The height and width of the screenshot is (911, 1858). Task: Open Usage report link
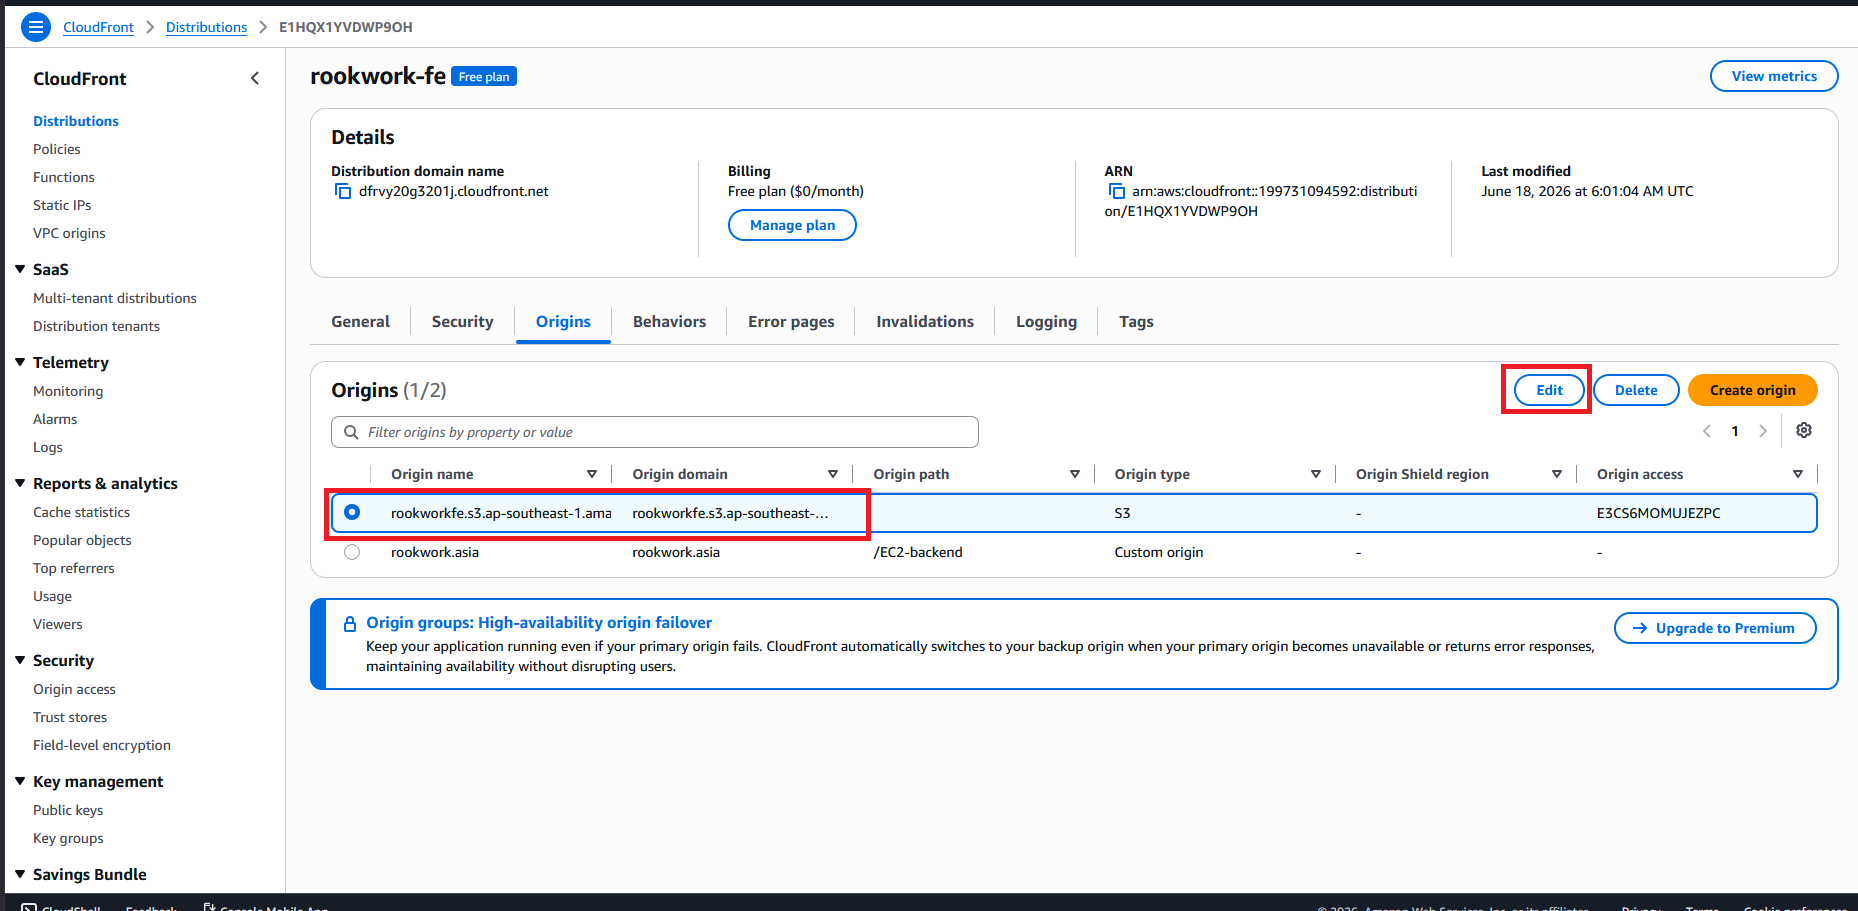tap(52, 596)
